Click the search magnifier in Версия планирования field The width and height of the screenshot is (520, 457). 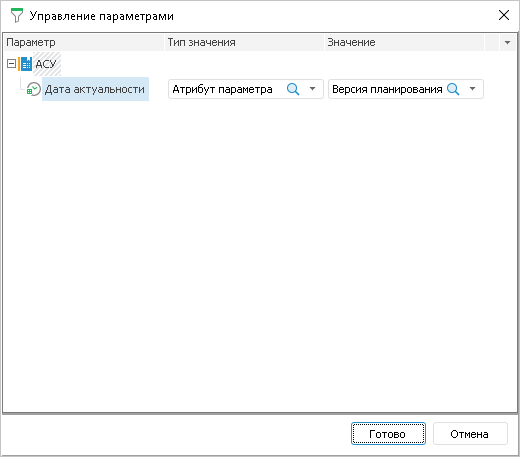pos(453,89)
